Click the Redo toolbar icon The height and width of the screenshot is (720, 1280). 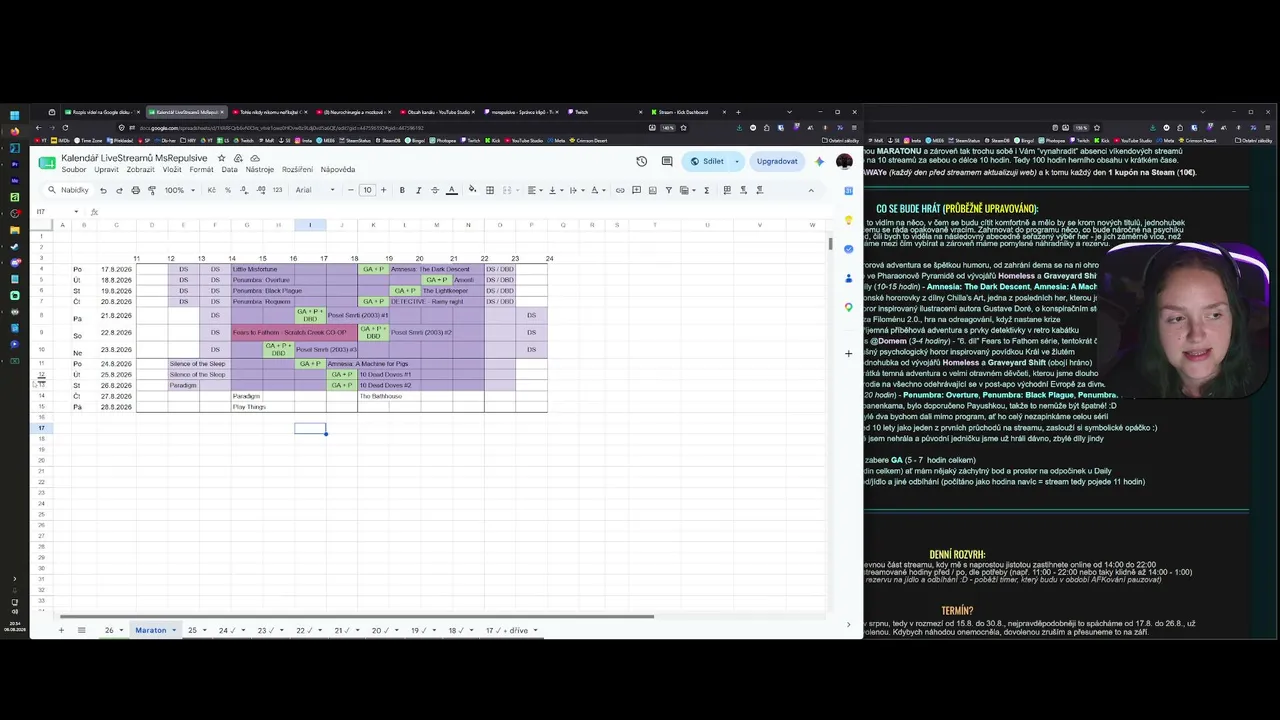tap(119, 190)
